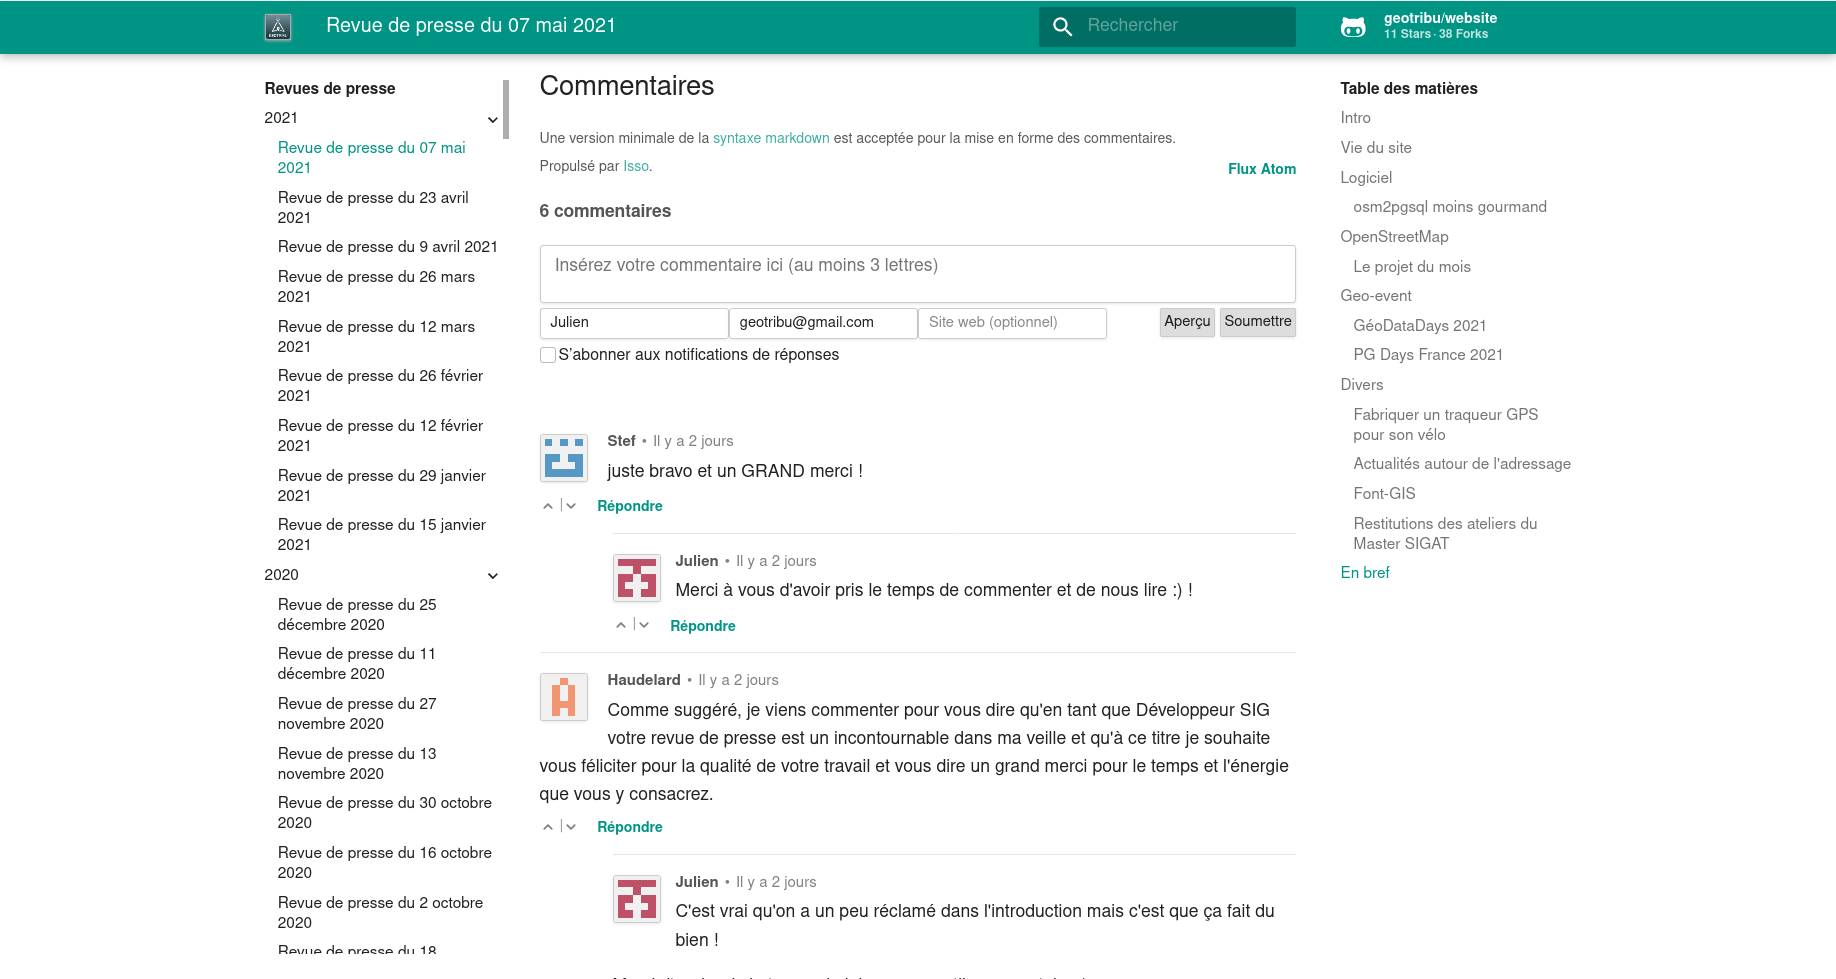
Task: Reply to Stef's comment
Action: (x=630, y=506)
